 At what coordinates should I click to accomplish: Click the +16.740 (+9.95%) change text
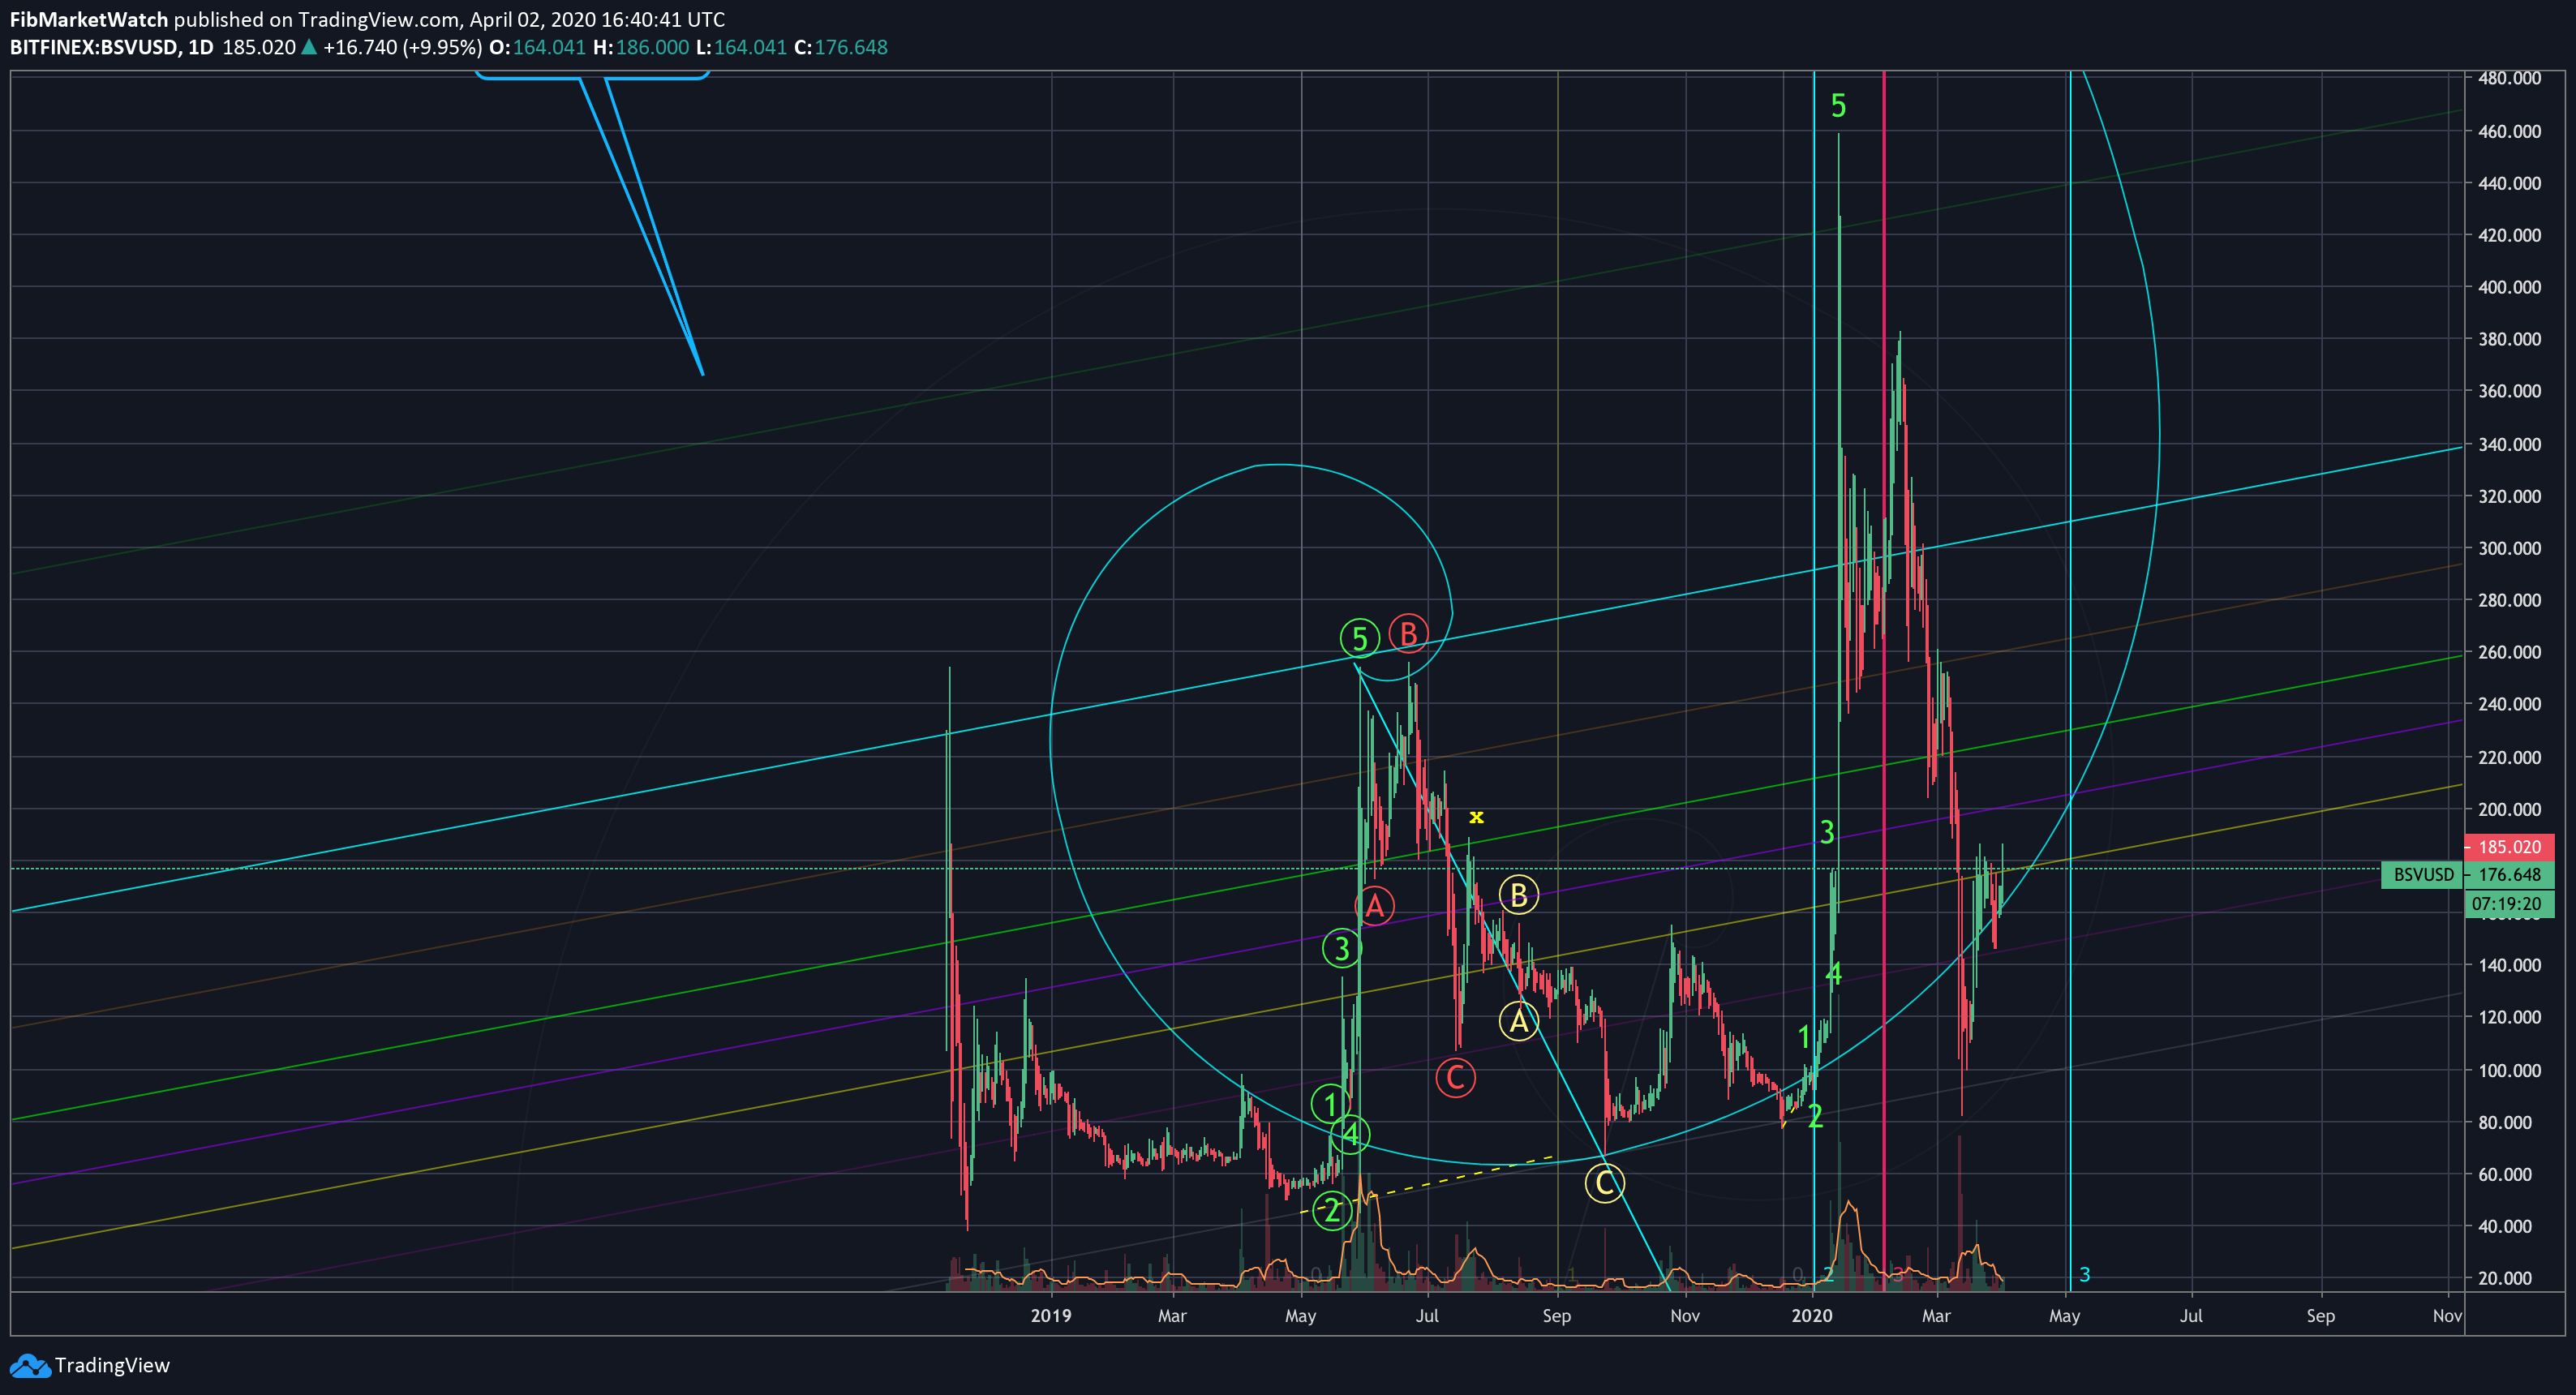tap(402, 47)
